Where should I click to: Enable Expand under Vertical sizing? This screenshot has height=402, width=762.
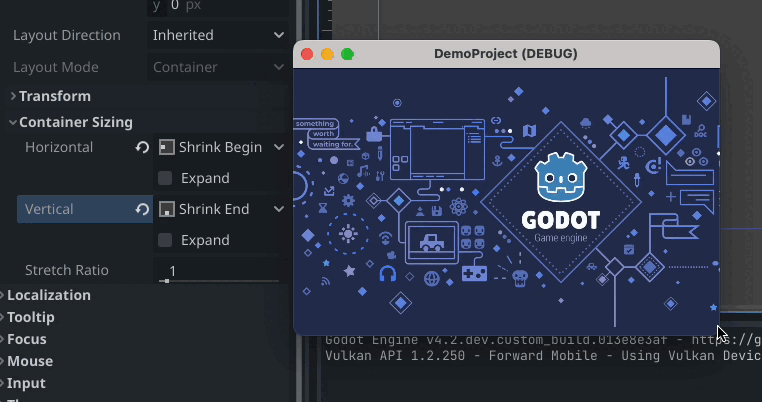pyautogui.click(x=165, y=240)
